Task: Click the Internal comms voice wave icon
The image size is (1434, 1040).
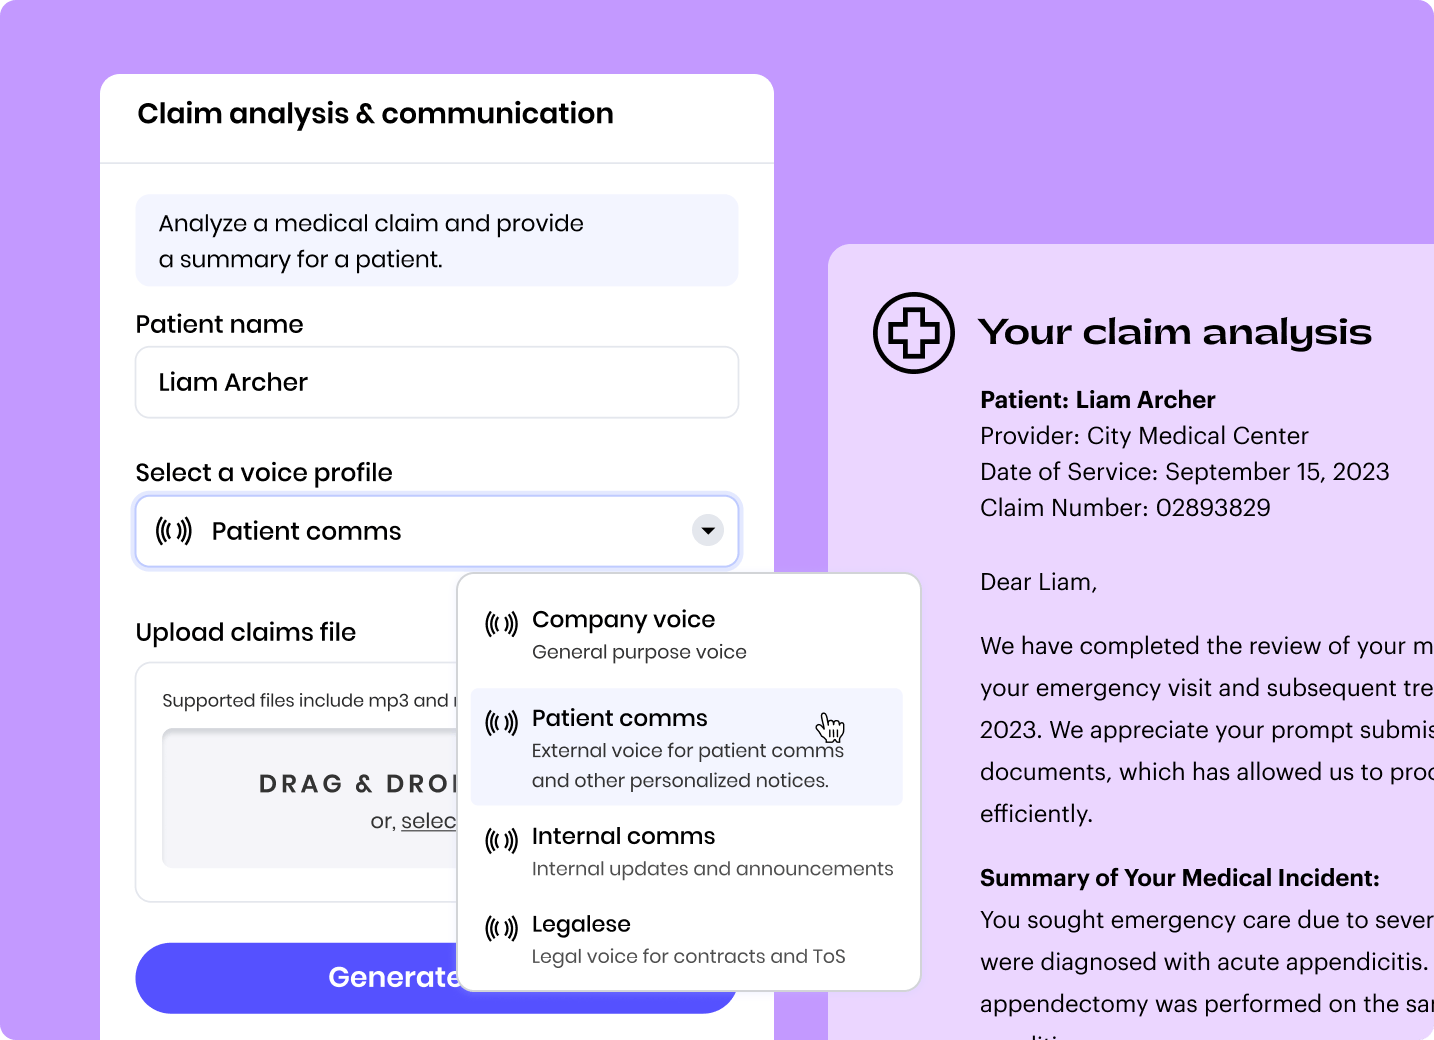Action: tap(500, 840)
